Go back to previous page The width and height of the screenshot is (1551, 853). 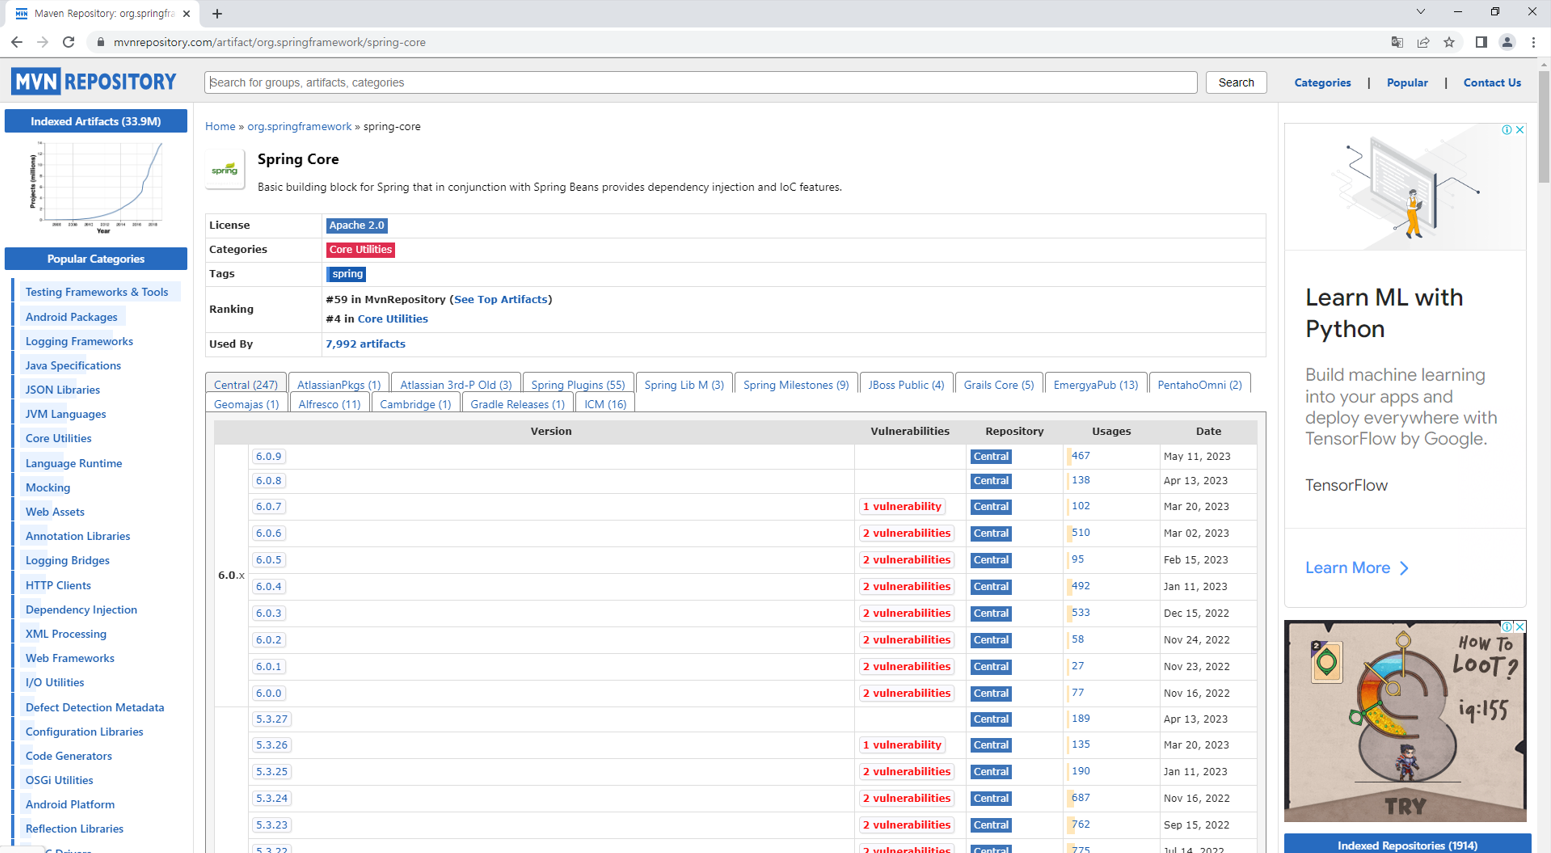pos(17,42)
